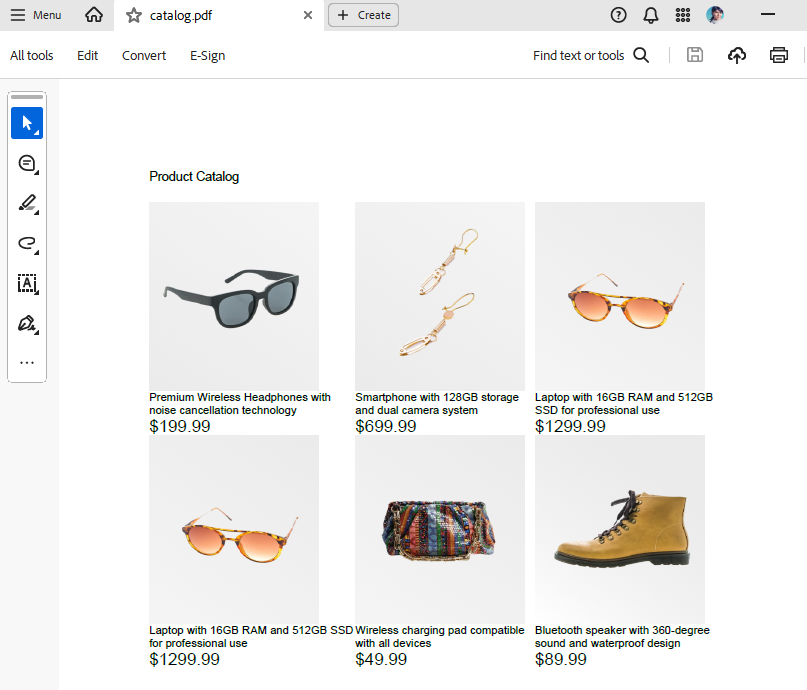Click the Create button

(363, 15)
